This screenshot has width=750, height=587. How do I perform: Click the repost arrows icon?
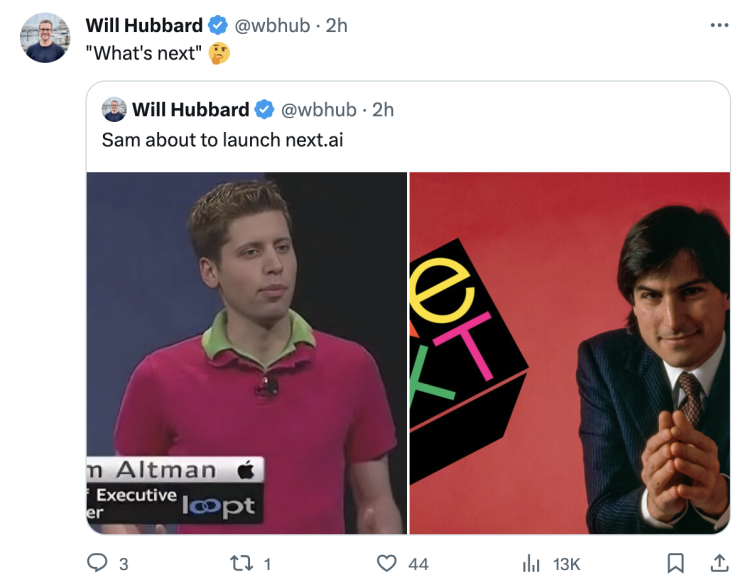click(x=246, y=564)
